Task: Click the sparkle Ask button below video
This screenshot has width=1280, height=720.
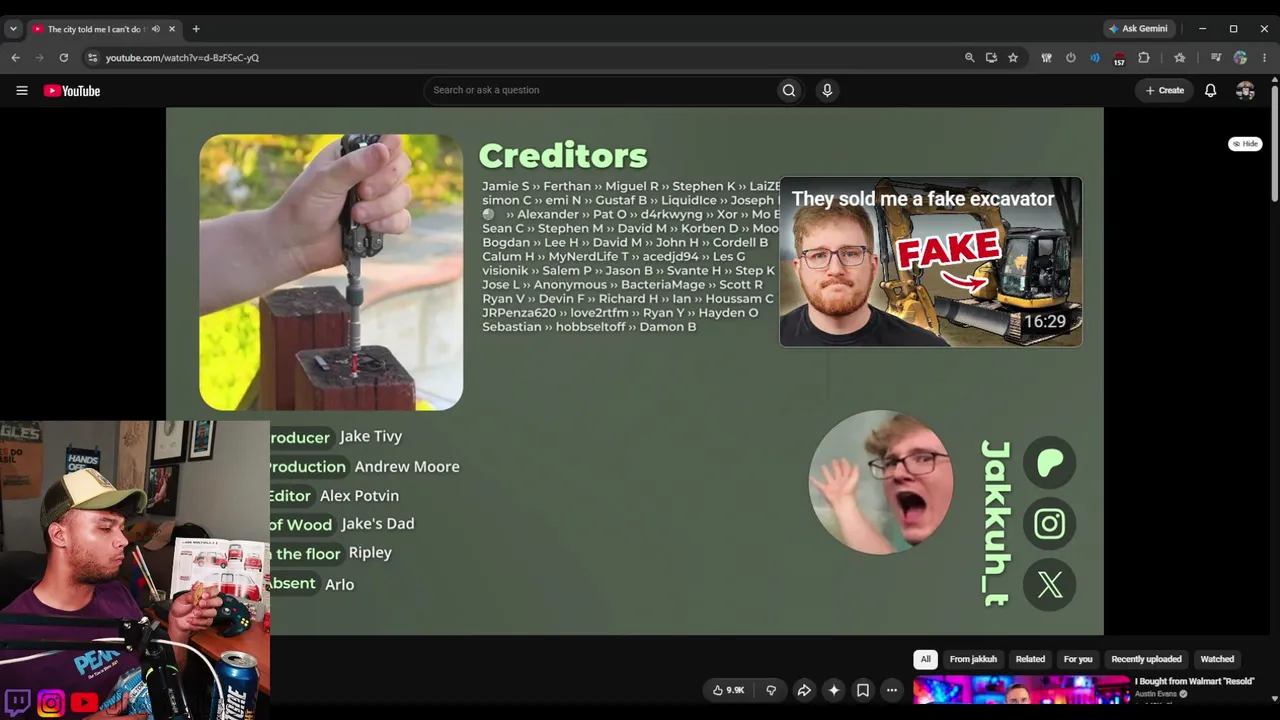Action: (x=834, y=690)
